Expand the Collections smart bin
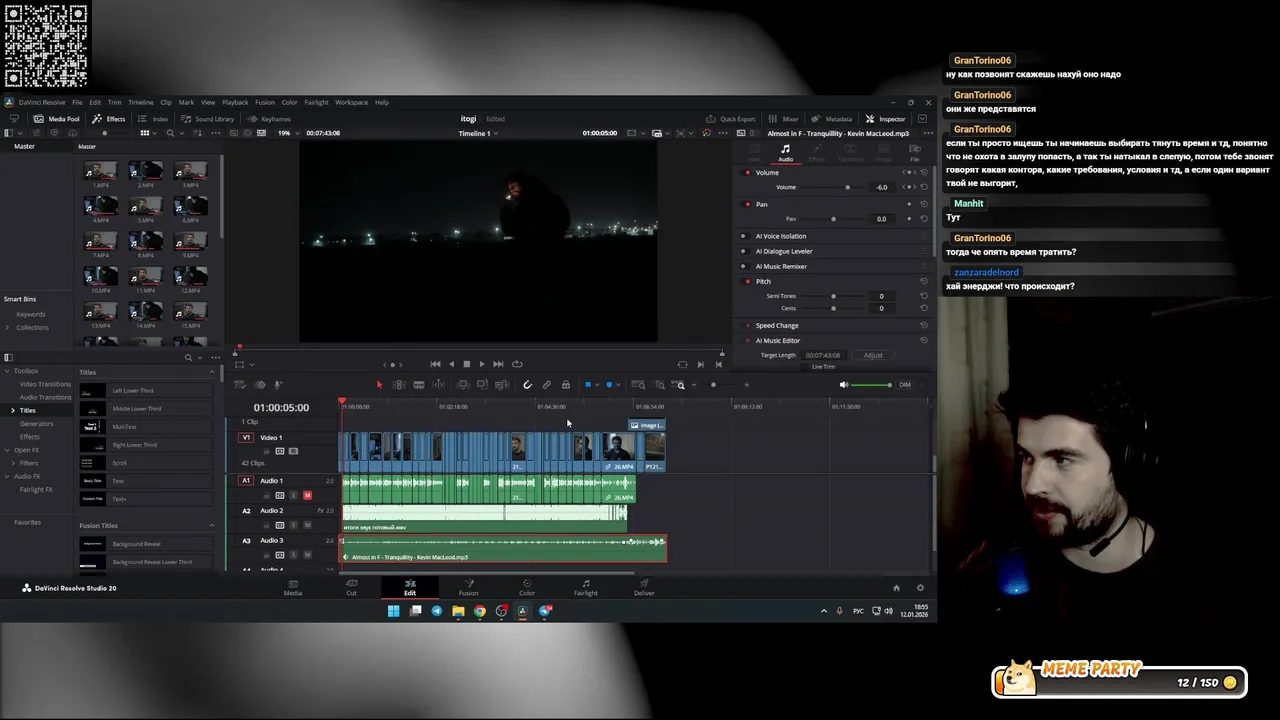Screen dimensions: 1280x720 (8, 327)
